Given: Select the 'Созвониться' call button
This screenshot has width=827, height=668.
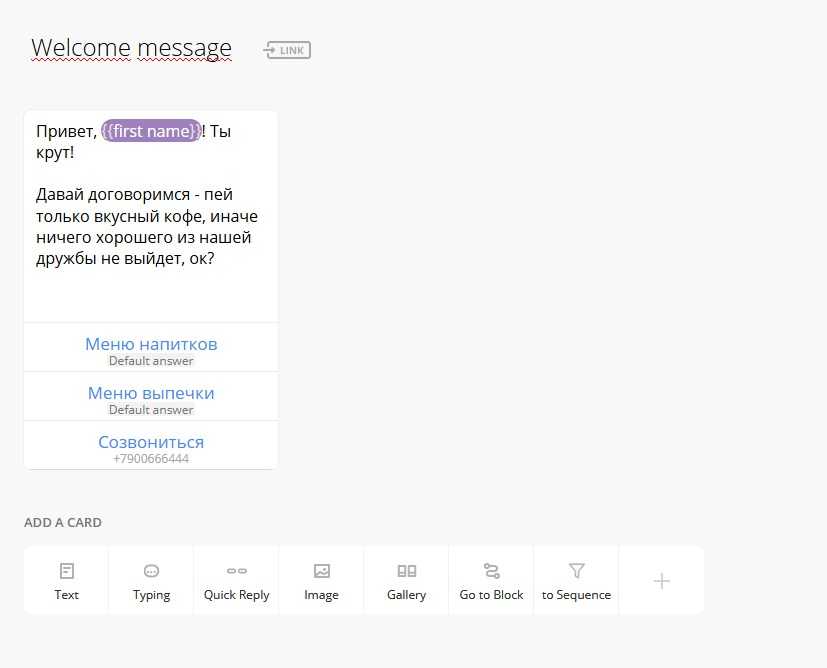Looking at the screenshot, I should [x=151, y=442].
